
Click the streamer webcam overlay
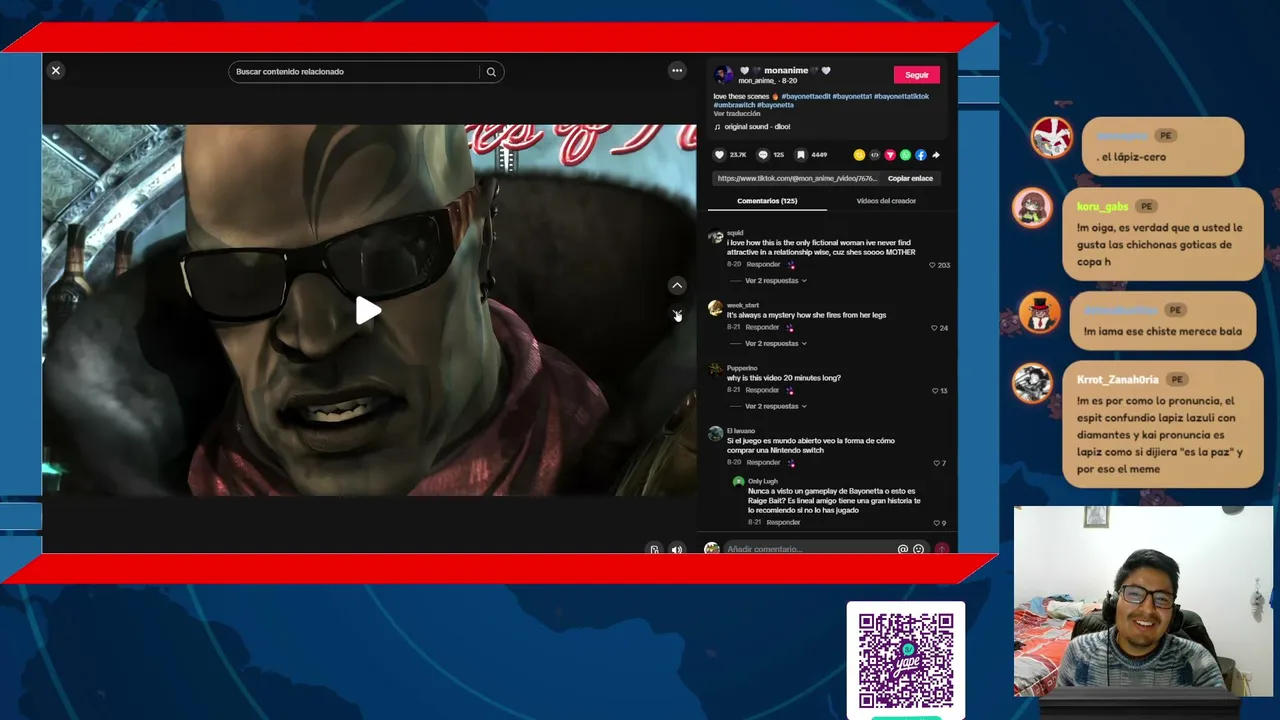1143,601
